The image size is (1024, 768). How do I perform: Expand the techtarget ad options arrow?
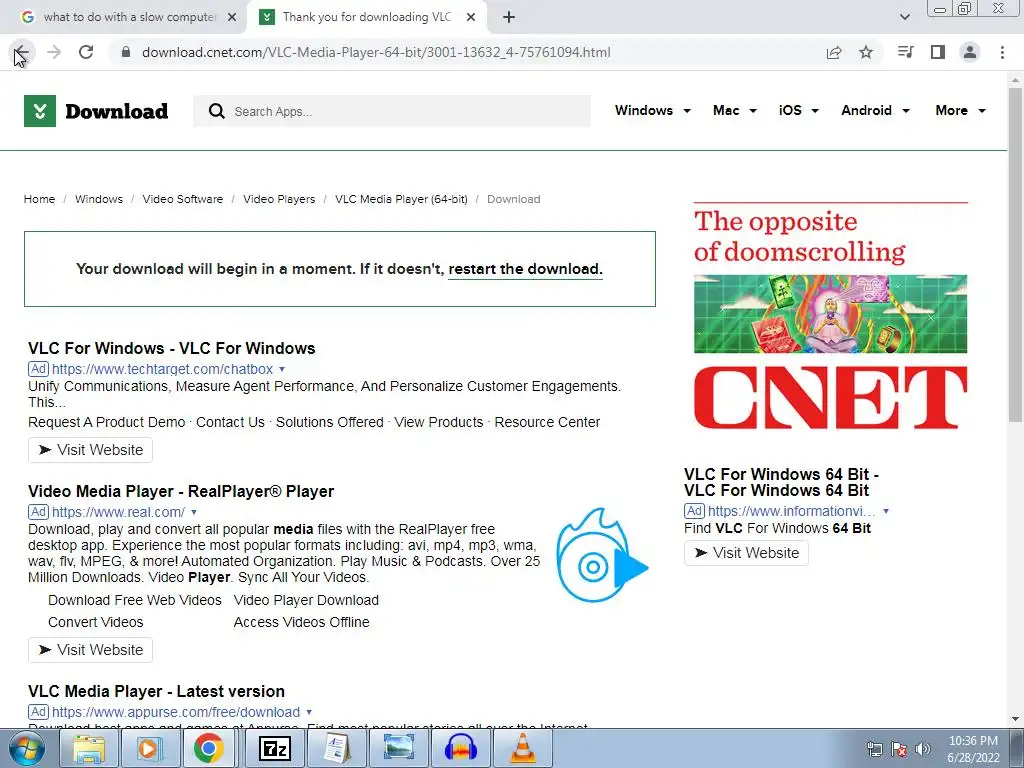click(x=282, y=369)
